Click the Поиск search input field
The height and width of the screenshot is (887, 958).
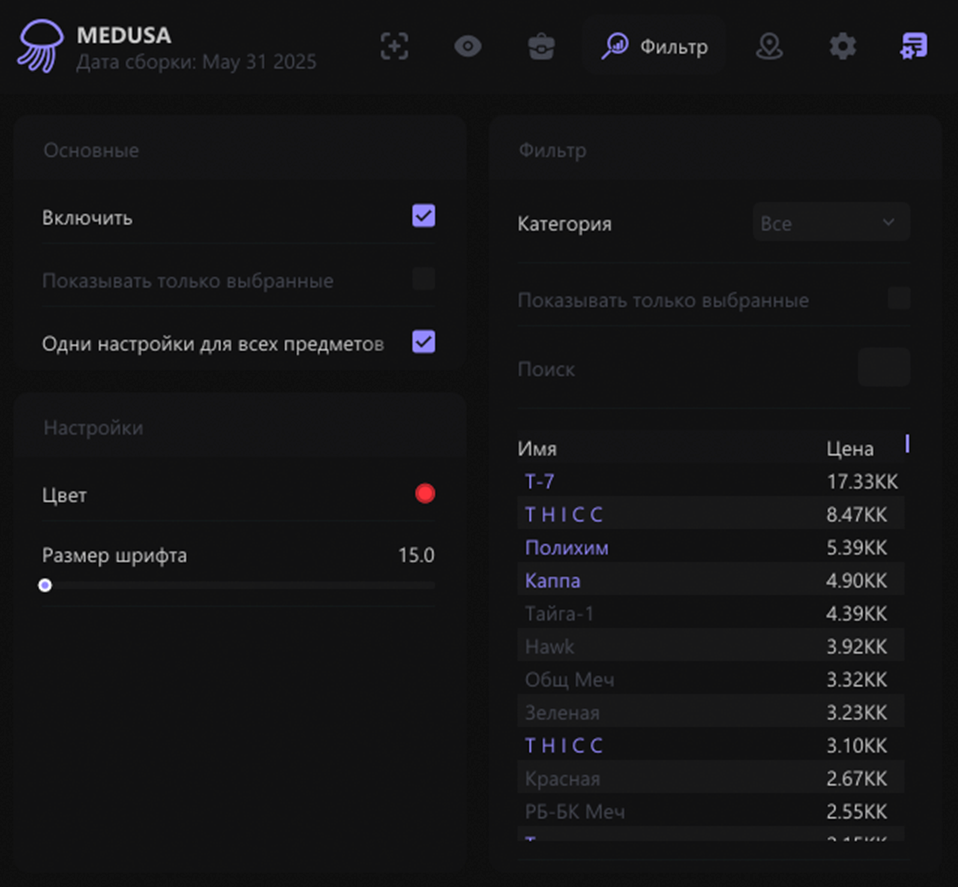coord(883,368)
